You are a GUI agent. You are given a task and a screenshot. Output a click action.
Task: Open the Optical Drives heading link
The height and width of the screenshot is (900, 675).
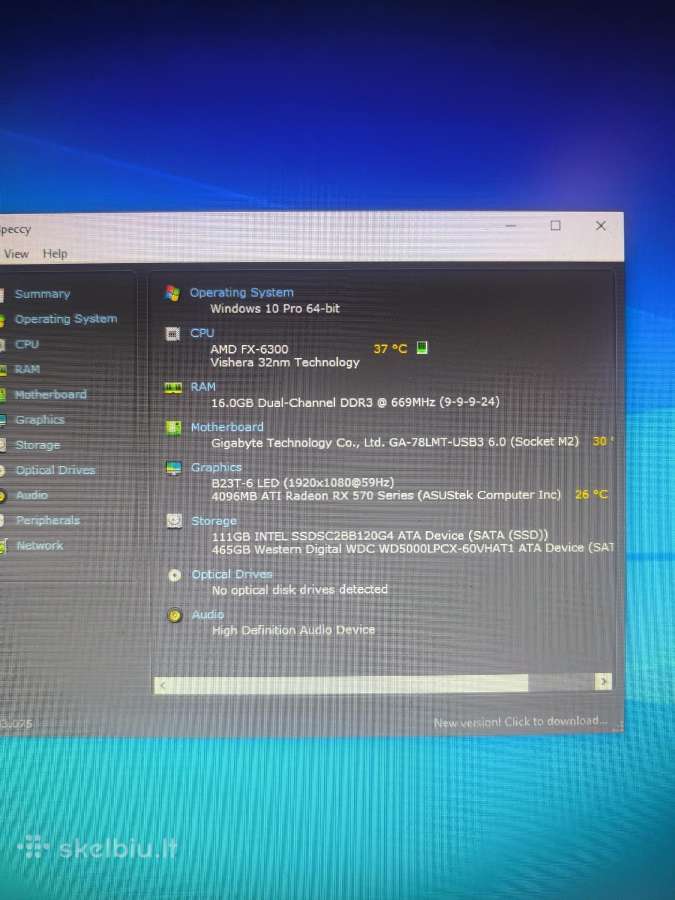pyautogui.click(x=232, y=575)
